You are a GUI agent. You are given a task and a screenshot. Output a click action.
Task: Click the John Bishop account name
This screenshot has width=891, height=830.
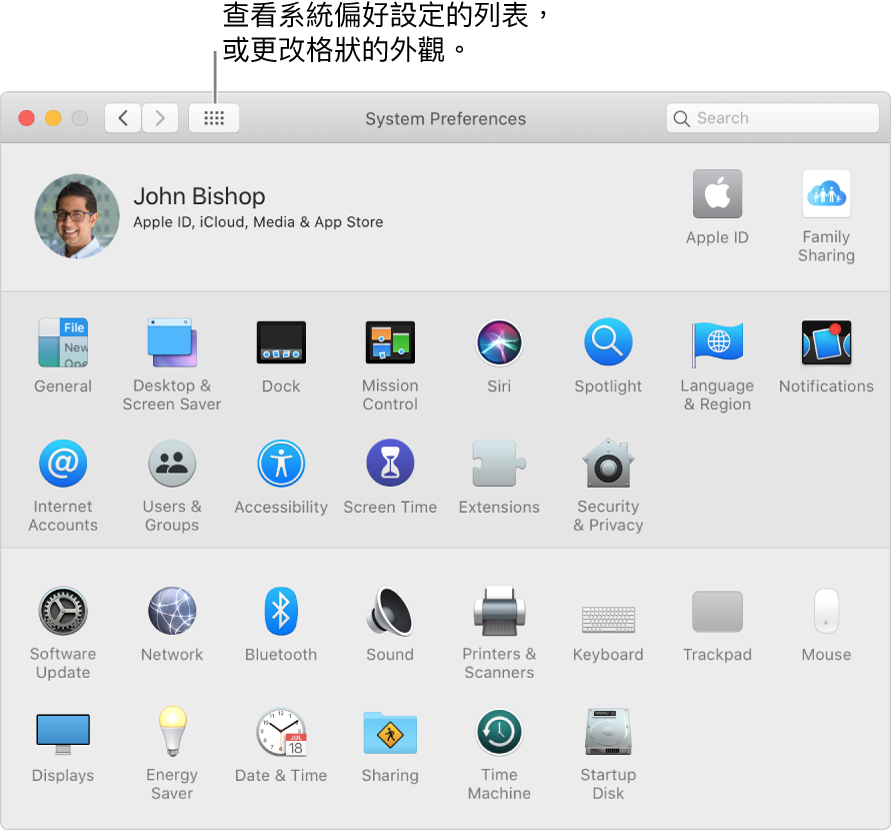coord(199,196)
